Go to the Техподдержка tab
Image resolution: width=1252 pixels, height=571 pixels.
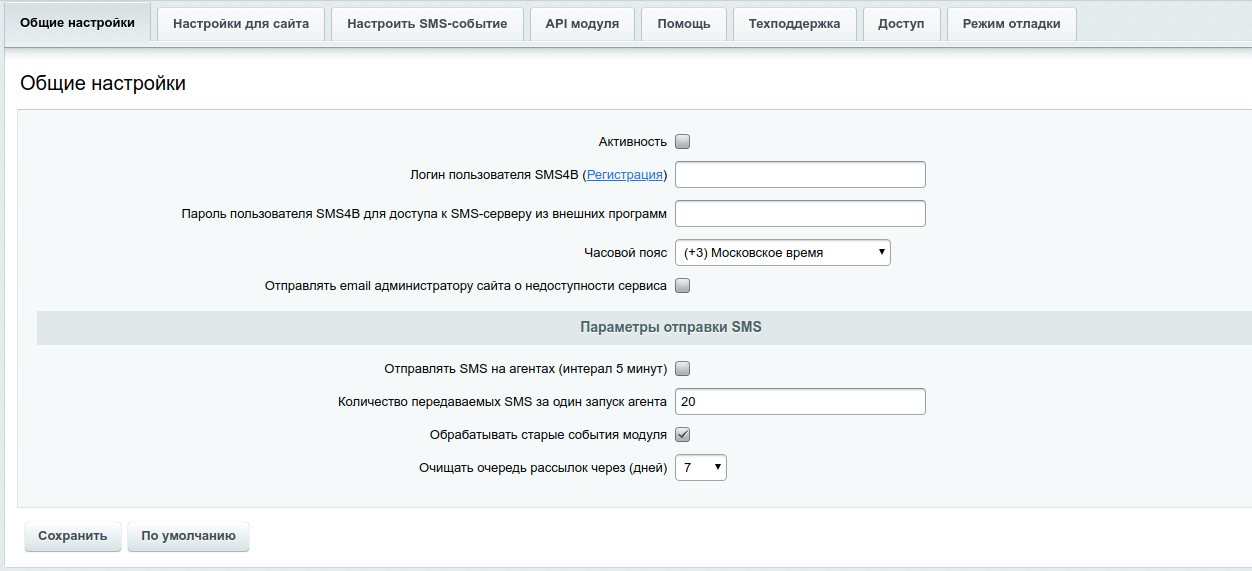tap(795, 24)
